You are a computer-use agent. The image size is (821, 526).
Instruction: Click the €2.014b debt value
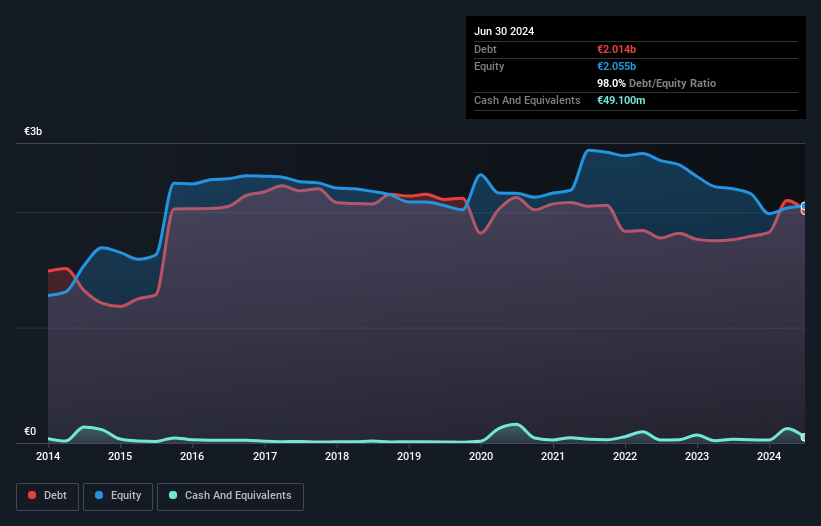tap(616, 49)
